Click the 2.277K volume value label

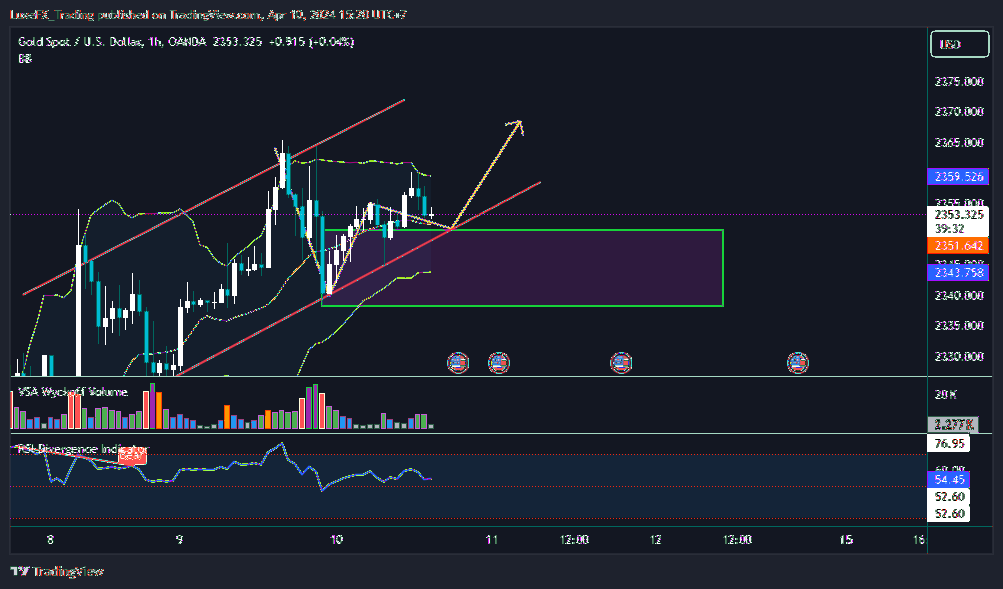(x=952, y=424)
